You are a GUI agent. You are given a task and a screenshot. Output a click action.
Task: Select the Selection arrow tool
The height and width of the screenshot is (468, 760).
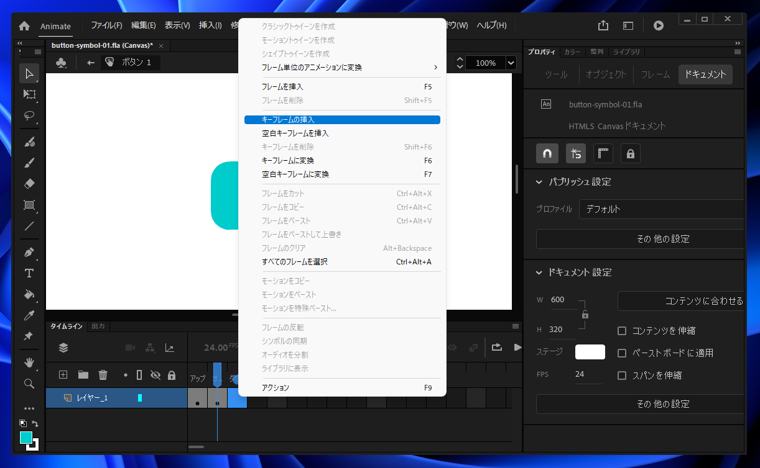[29, 74]
